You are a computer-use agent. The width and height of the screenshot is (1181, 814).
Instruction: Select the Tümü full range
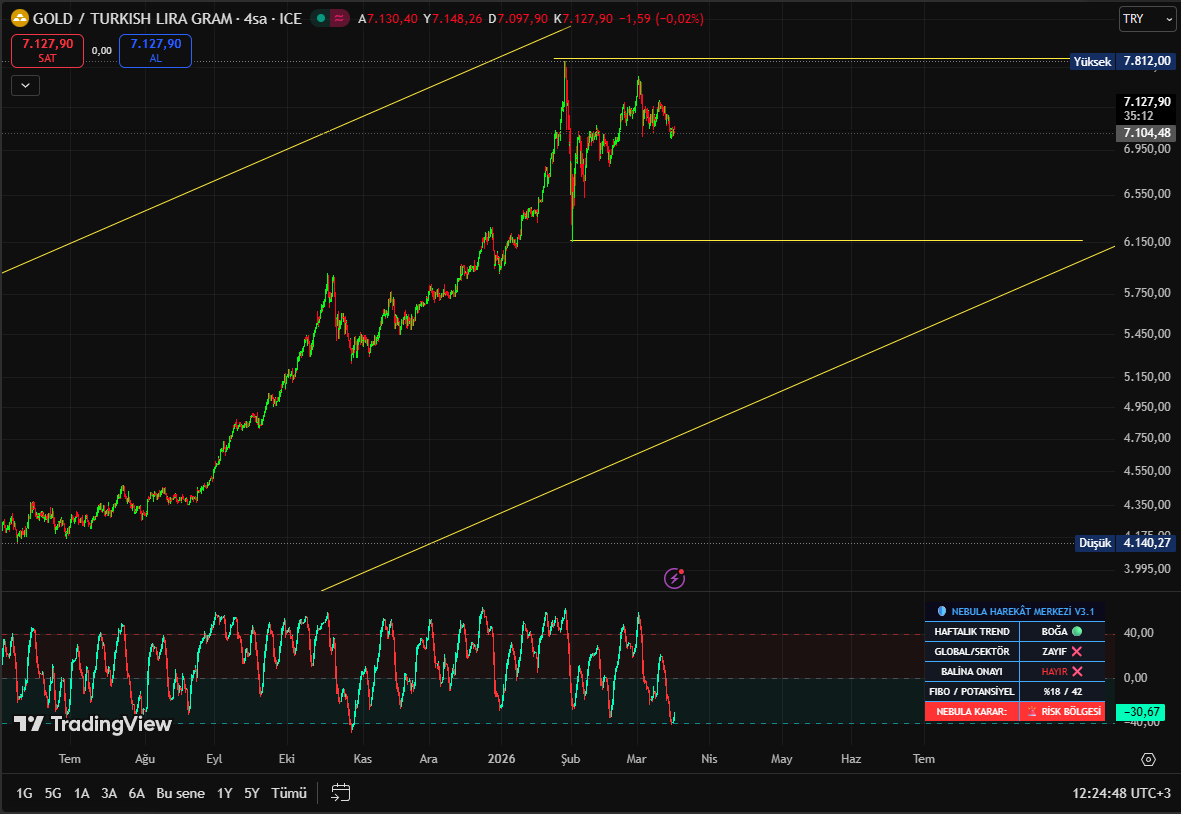(x=288, y=793)
